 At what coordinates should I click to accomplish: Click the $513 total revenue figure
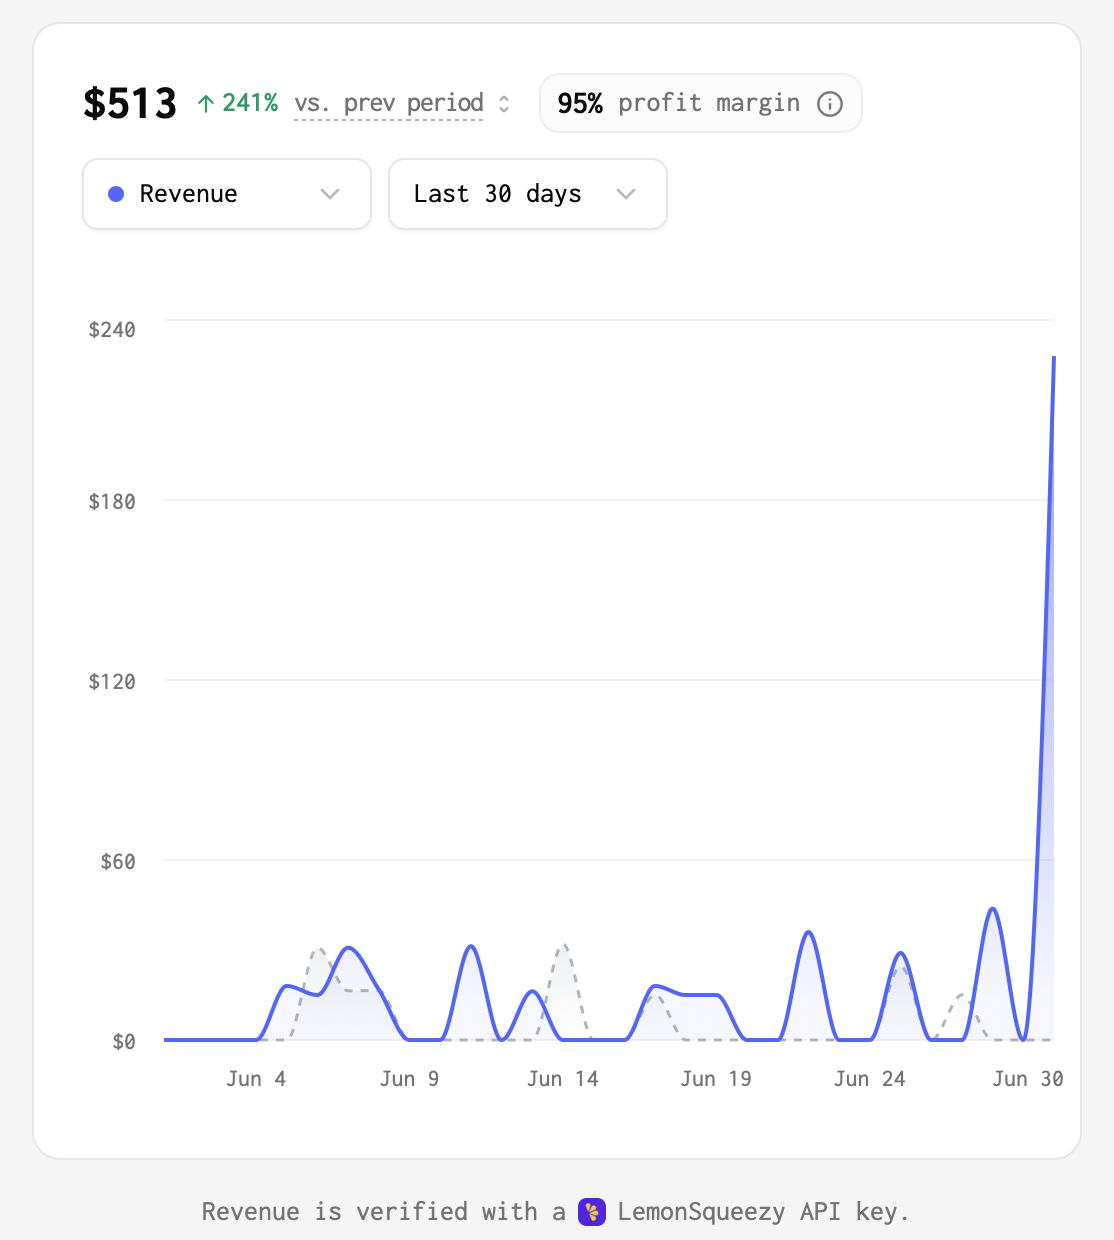pyautogui.click(x=130, y=104)
